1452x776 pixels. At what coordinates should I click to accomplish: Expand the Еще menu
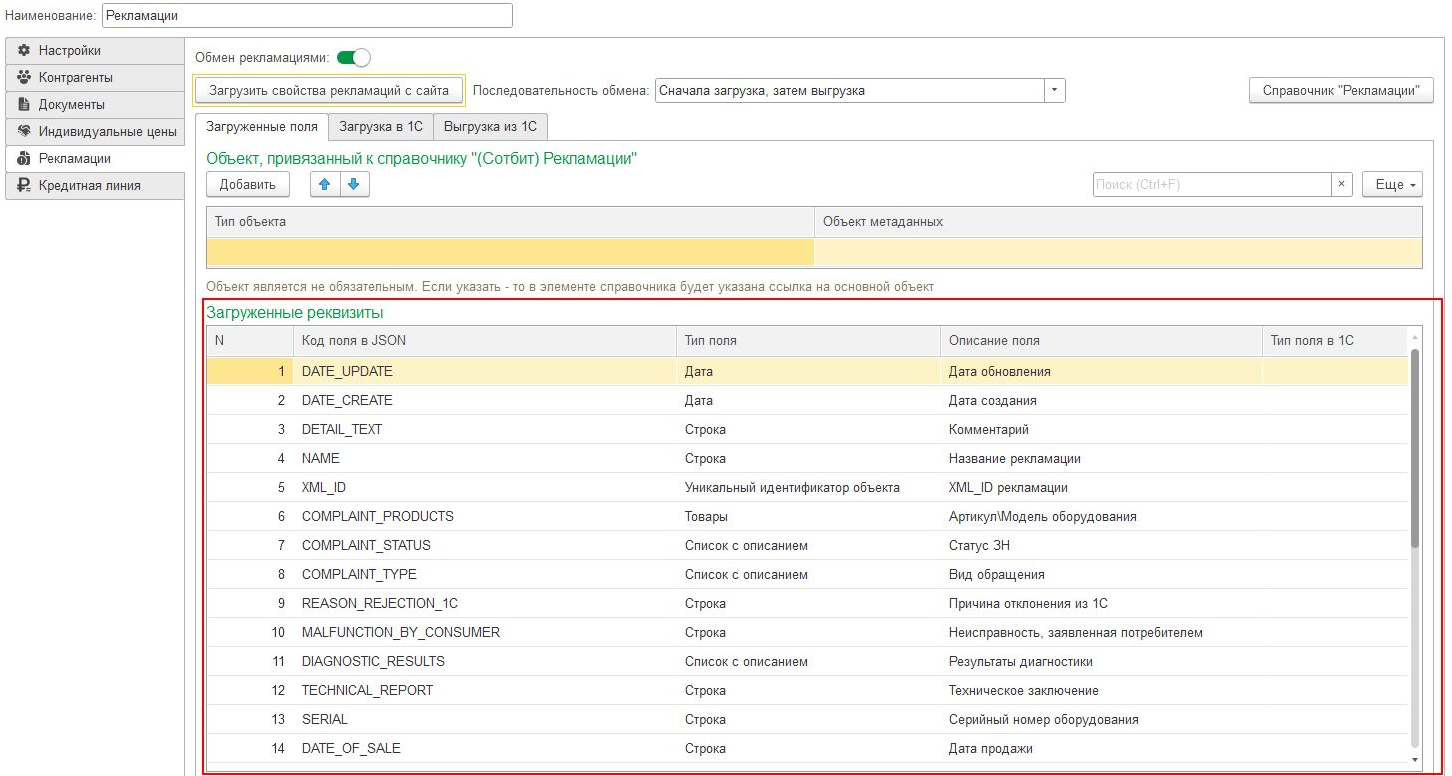pyautogui.click(x=1391, y=185)
